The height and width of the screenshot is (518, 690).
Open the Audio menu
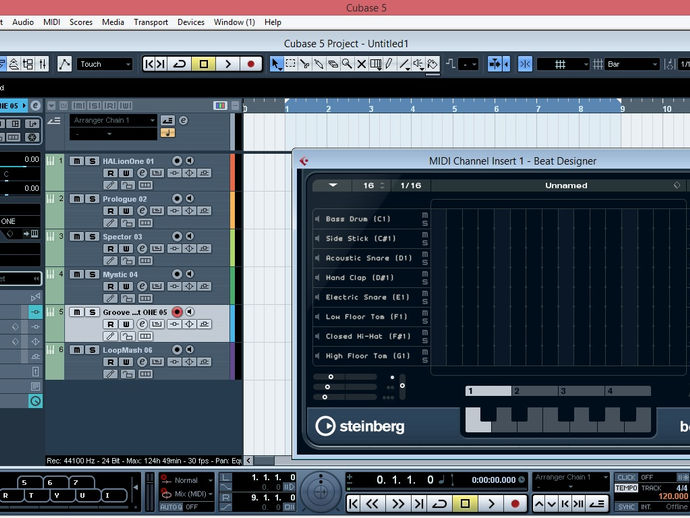[23, 22]
